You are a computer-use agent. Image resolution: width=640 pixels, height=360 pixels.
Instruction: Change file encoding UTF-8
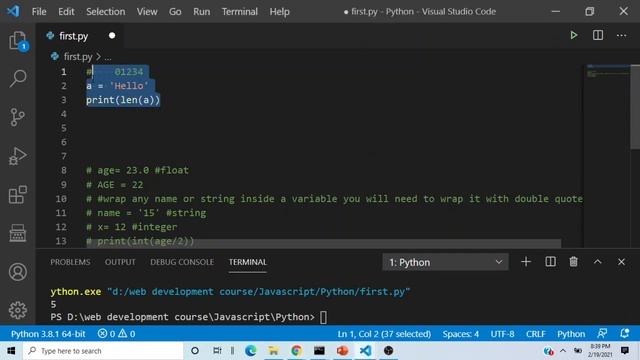point(502,334)
